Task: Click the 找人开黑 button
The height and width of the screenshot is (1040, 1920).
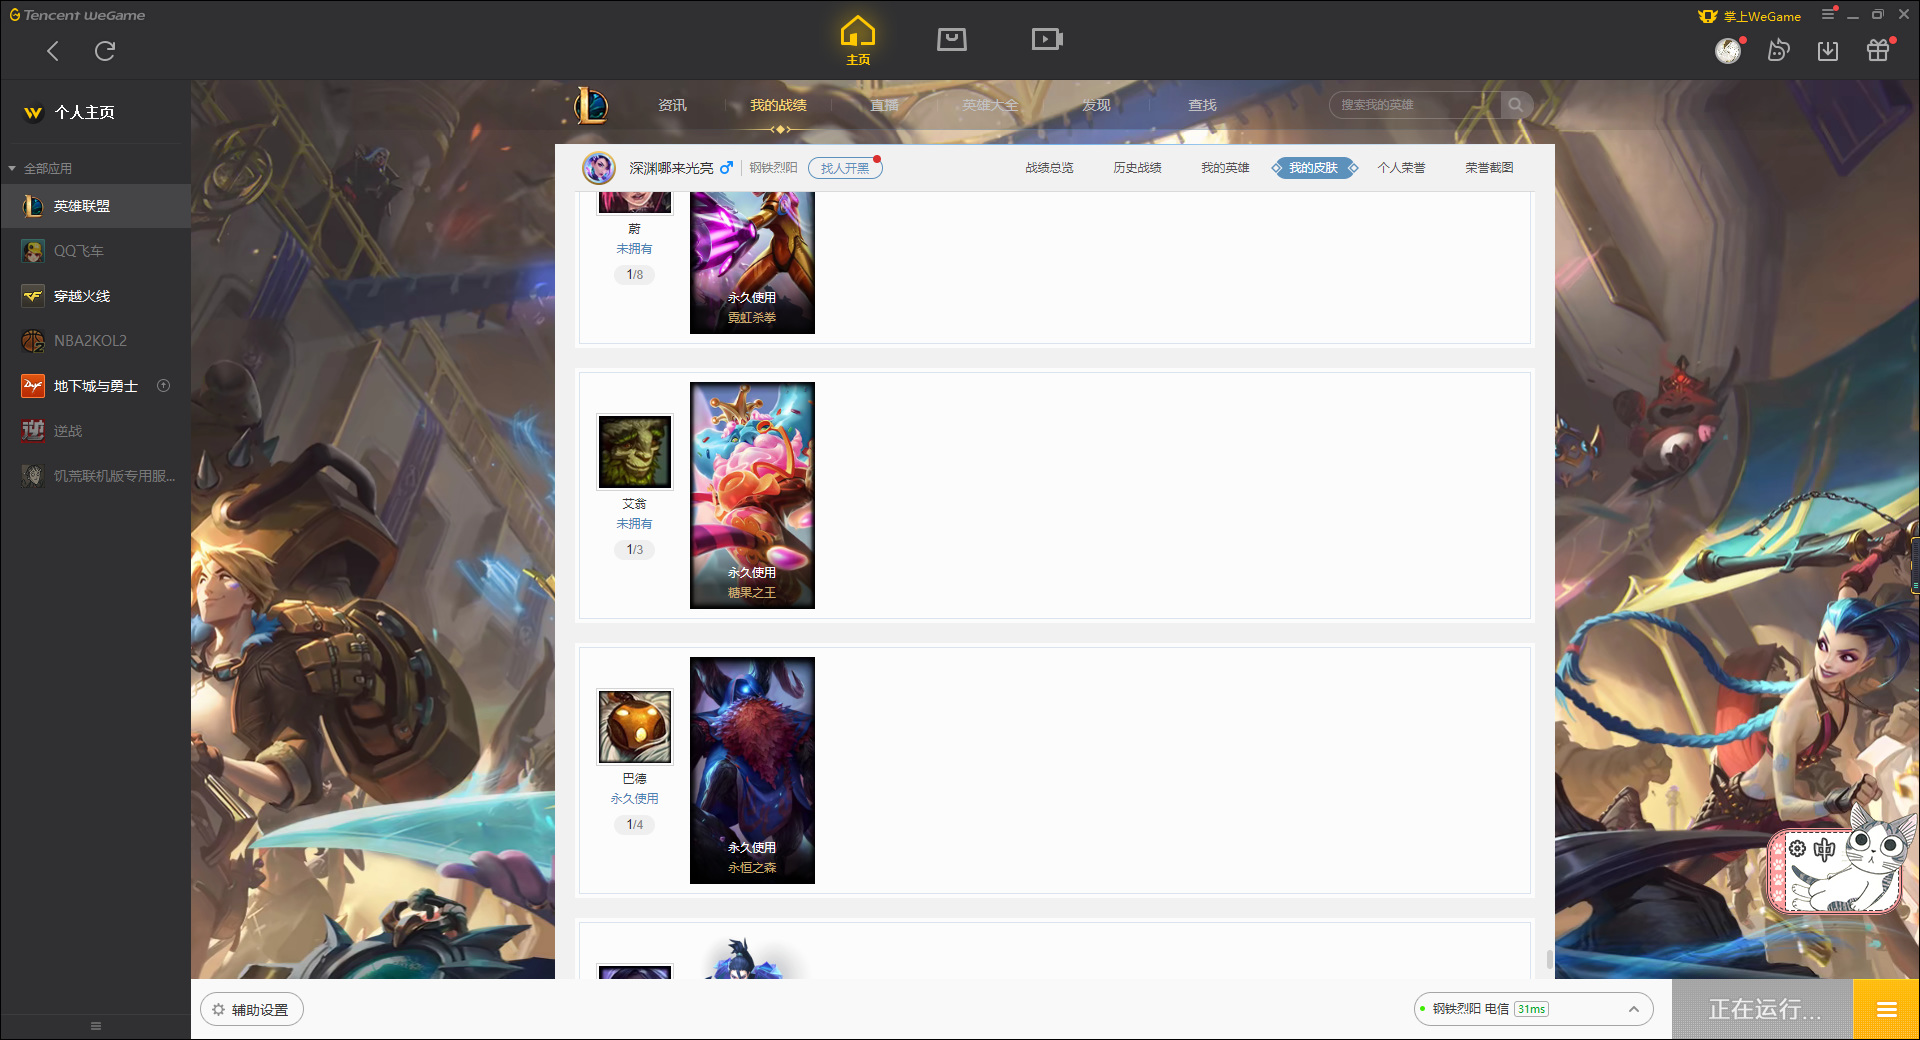Action: [x=845, y=168]
